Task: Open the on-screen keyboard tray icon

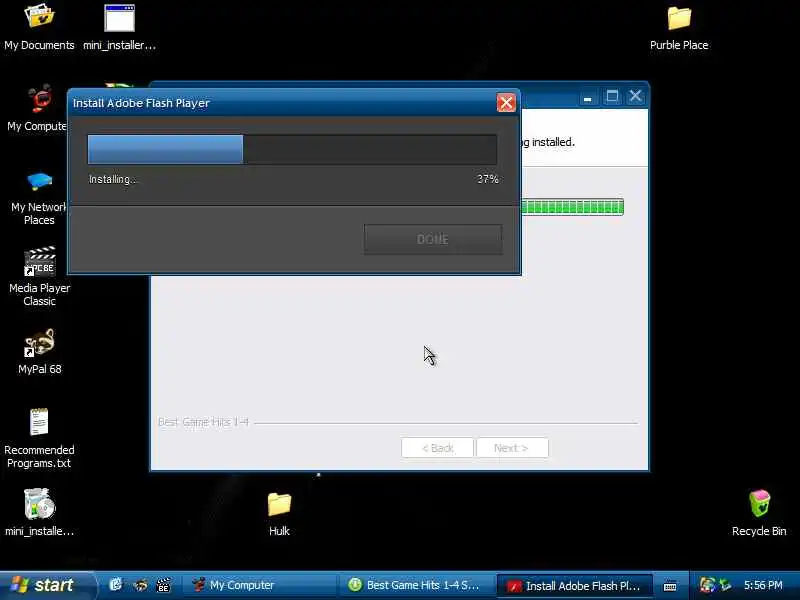Action: click(x=670, y=586)
